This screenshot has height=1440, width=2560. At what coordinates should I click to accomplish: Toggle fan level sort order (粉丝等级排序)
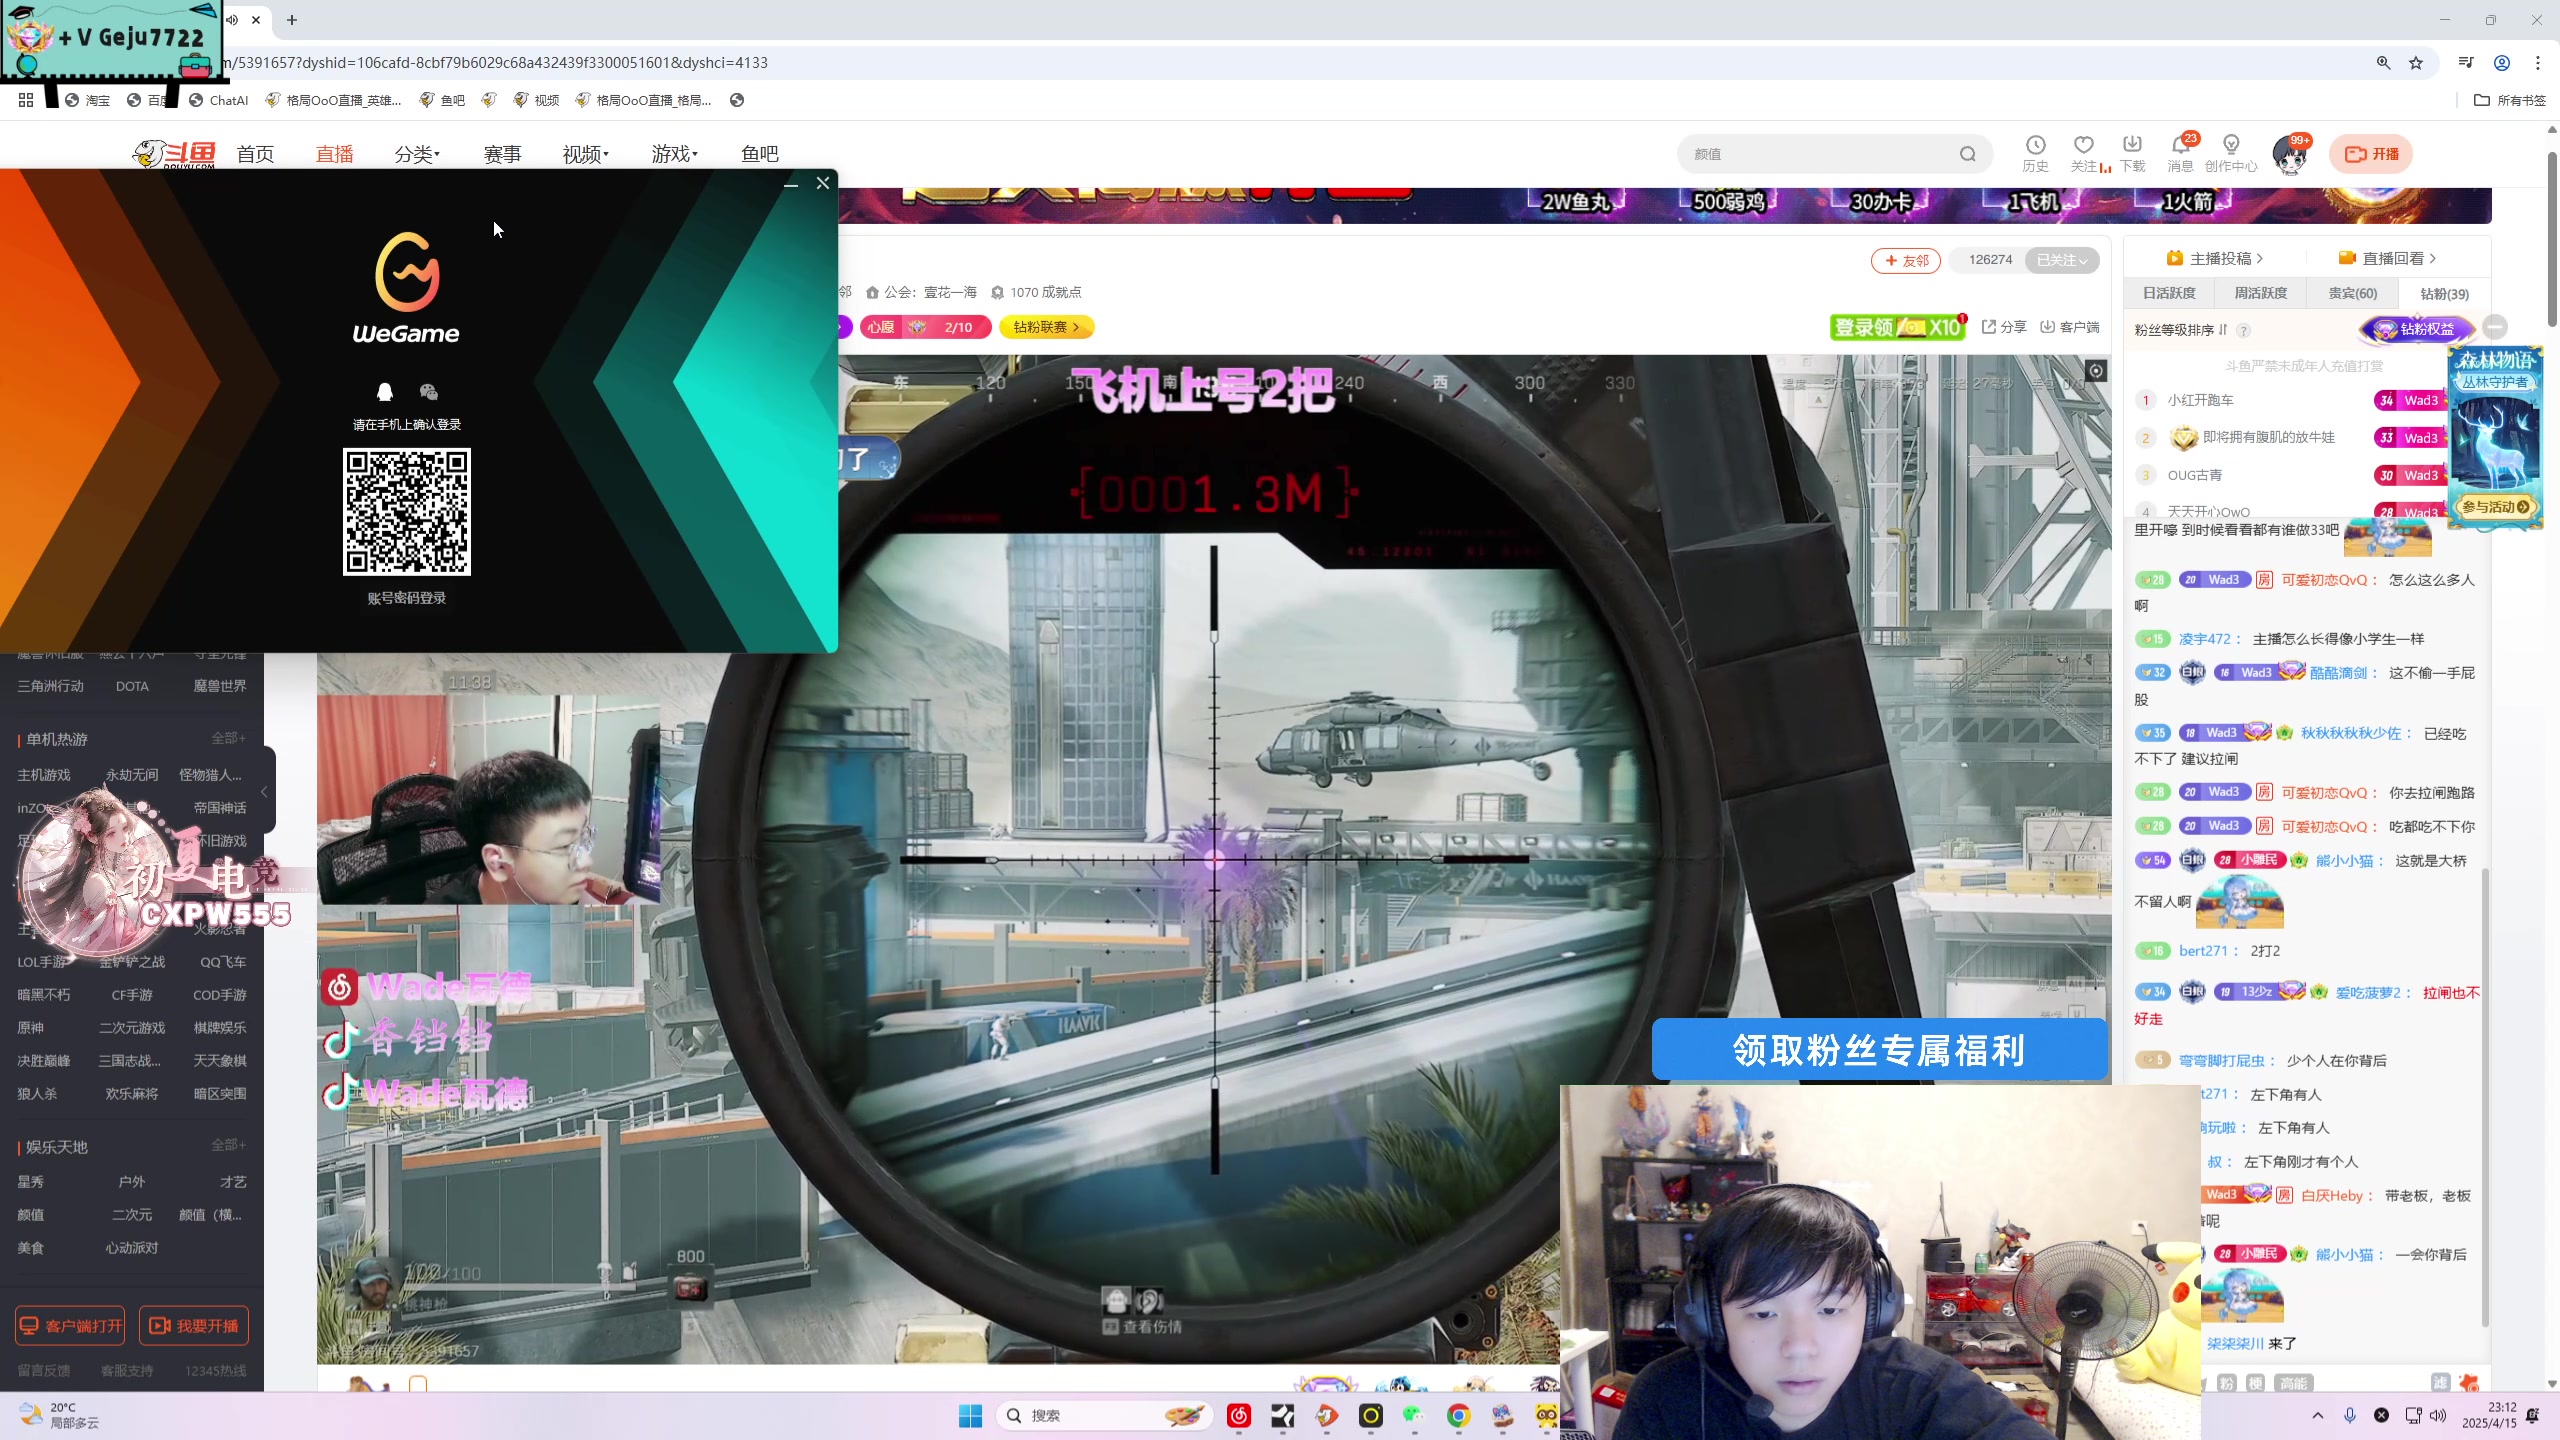(2181, 330)
